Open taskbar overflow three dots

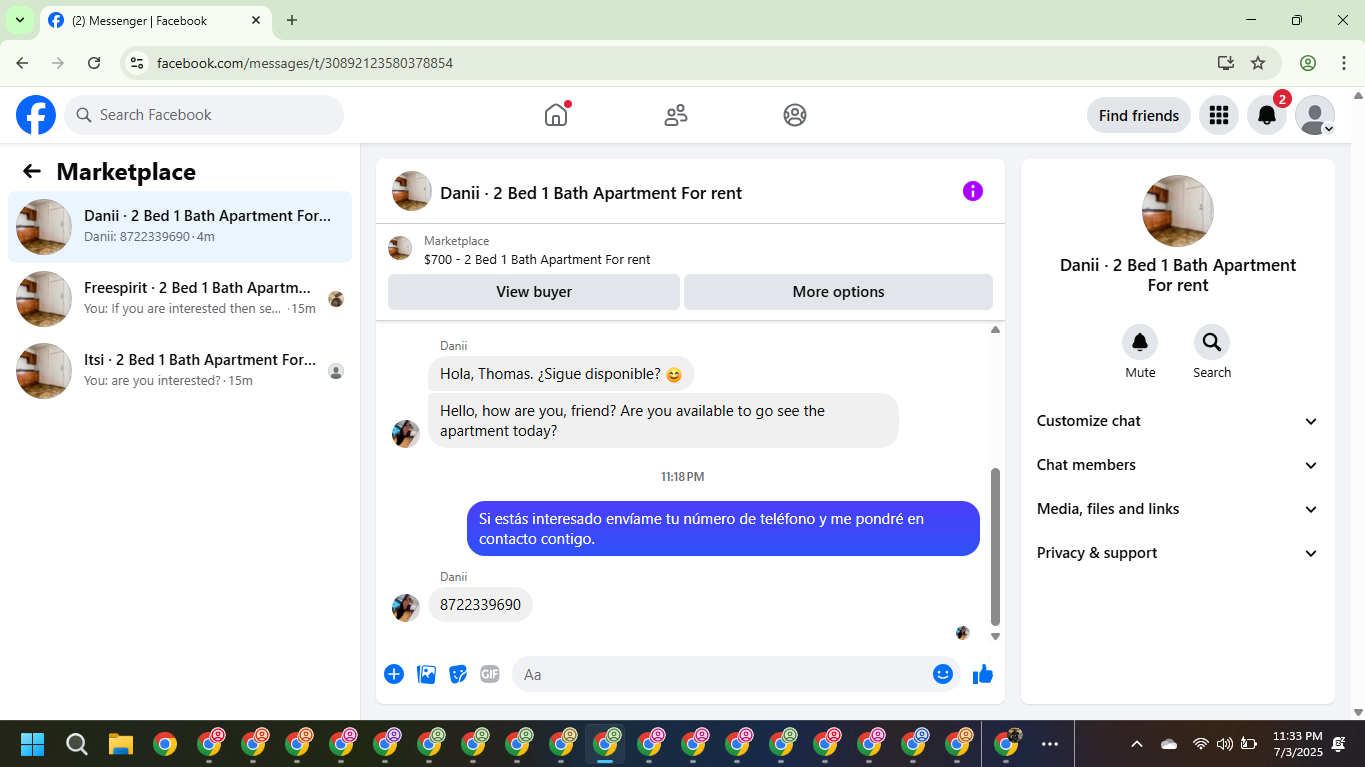pos(1050,744)
